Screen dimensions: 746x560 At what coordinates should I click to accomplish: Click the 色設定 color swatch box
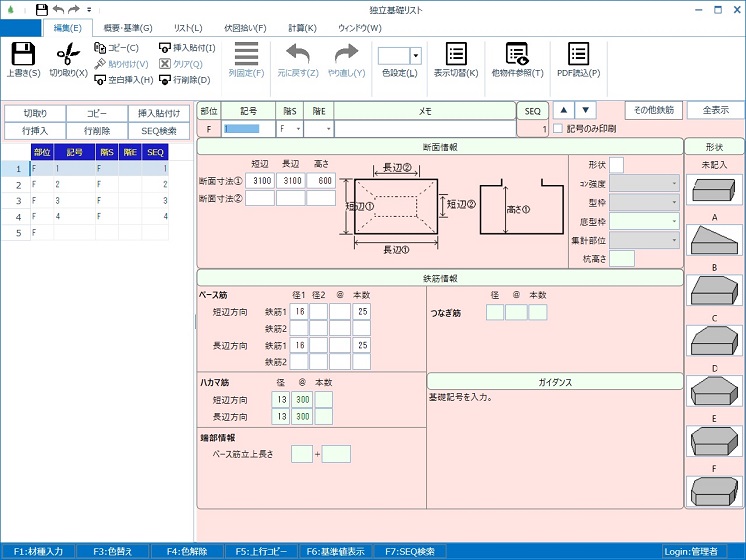[393, 56]
